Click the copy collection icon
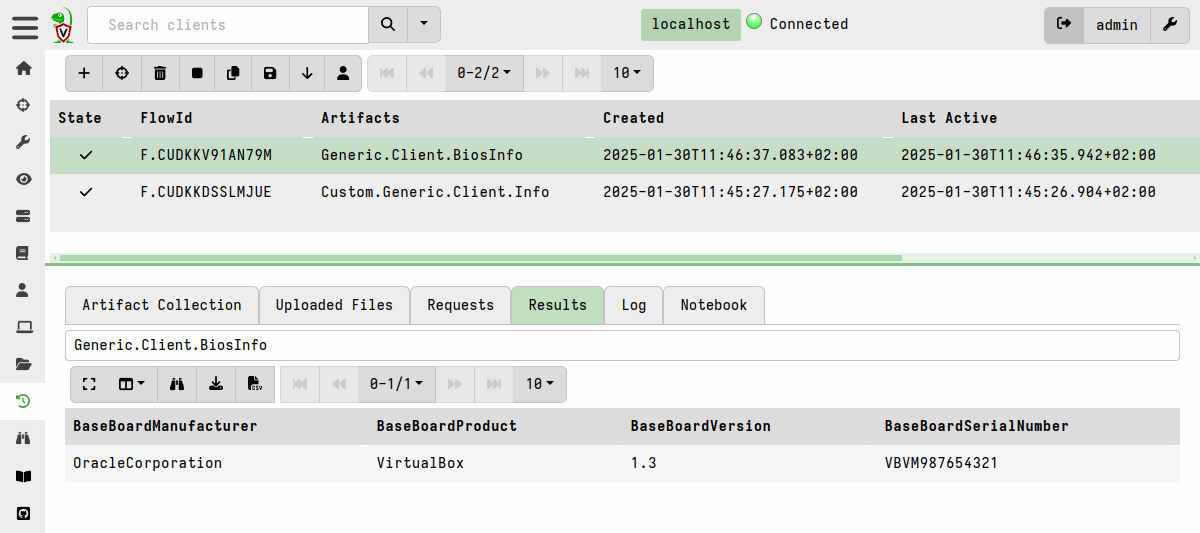The height and width of the screenshot is (533, 1200). coord(233,73)
